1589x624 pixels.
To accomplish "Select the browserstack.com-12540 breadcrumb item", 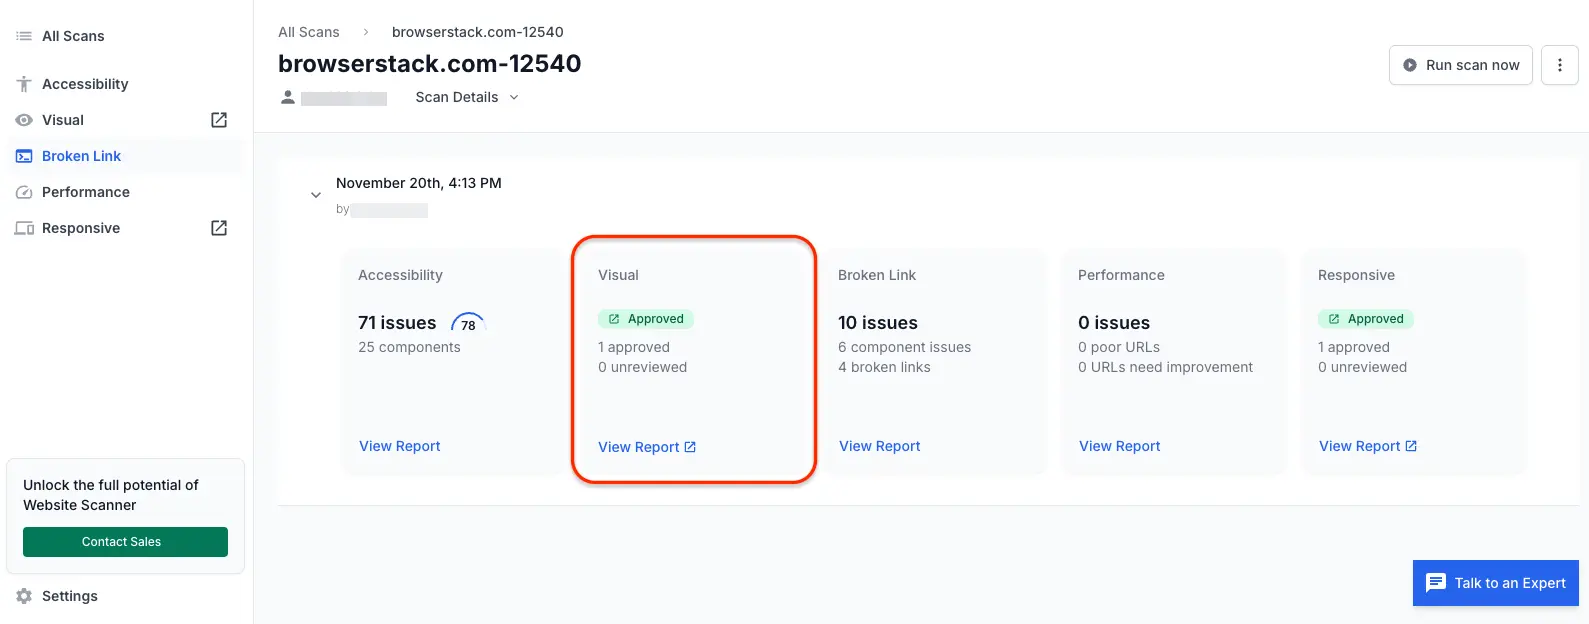I will (477, 31).
